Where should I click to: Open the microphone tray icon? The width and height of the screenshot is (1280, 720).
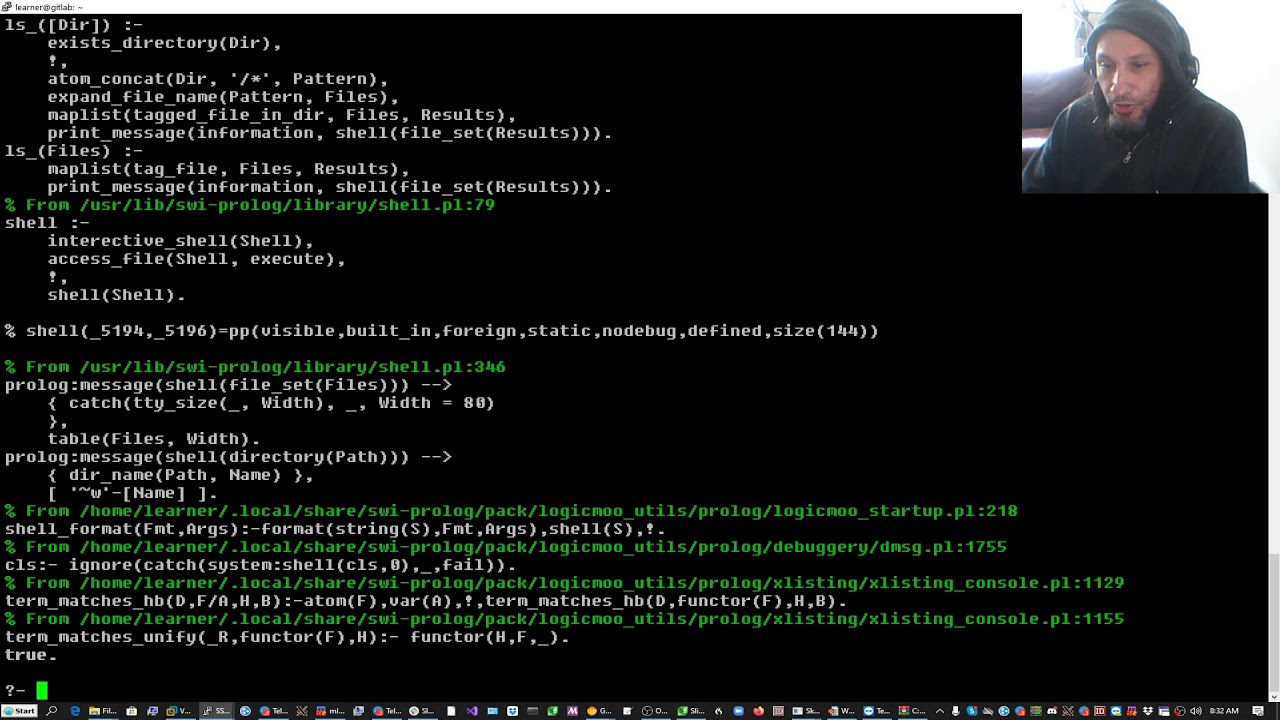(x=955, y=711)
